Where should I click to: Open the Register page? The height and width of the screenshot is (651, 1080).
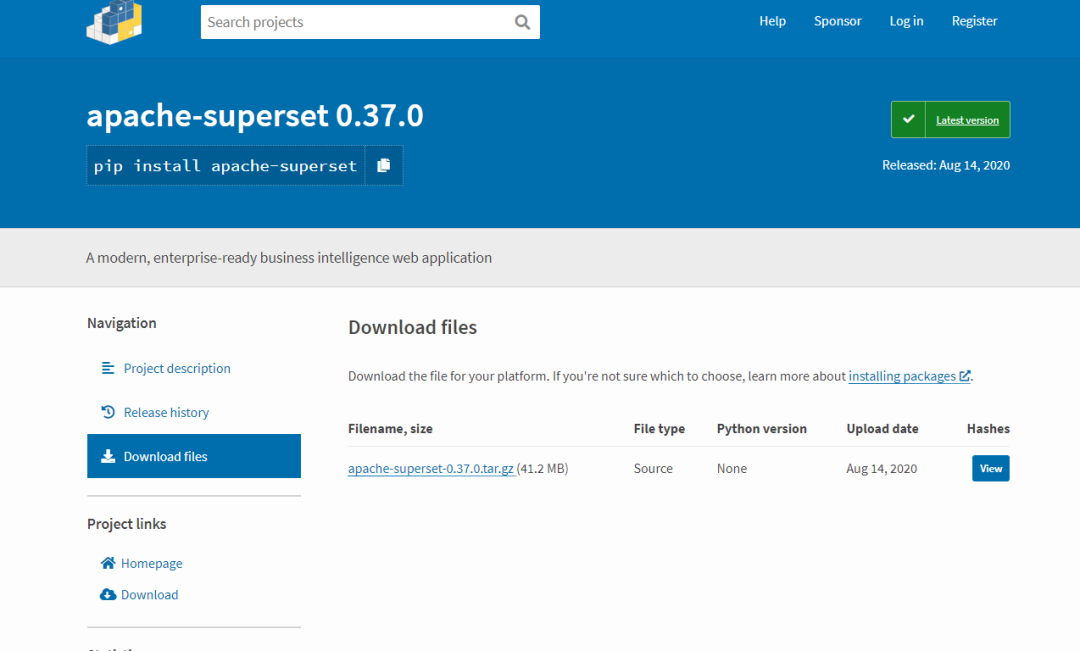pos(974,21)
